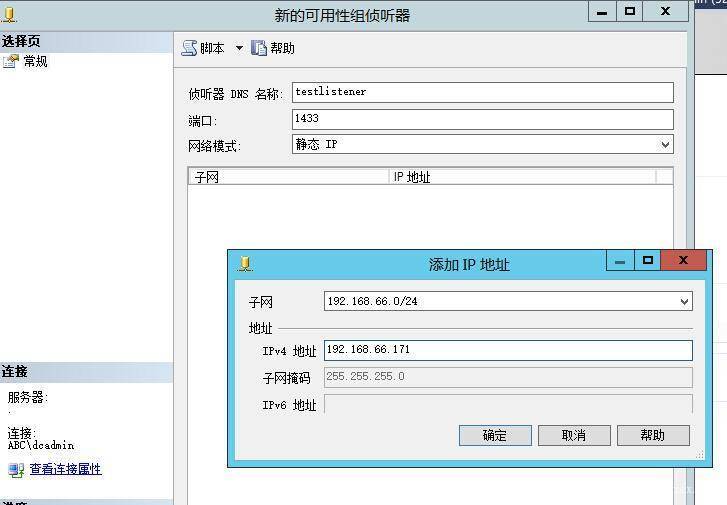Click the 添加 IP 地址 dialog title icon
The width and height of the screenshot is (727, 505).
(x=245, y=264)
